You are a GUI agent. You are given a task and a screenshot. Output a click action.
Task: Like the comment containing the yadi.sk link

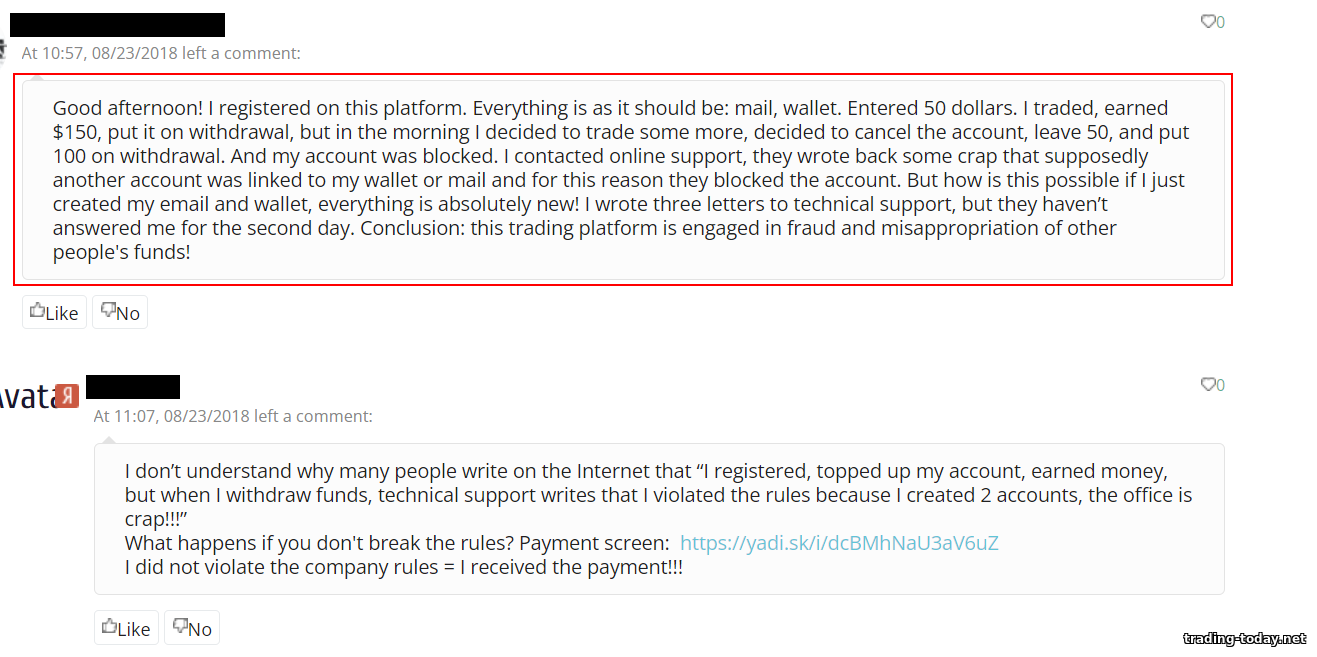click(126, 628)
